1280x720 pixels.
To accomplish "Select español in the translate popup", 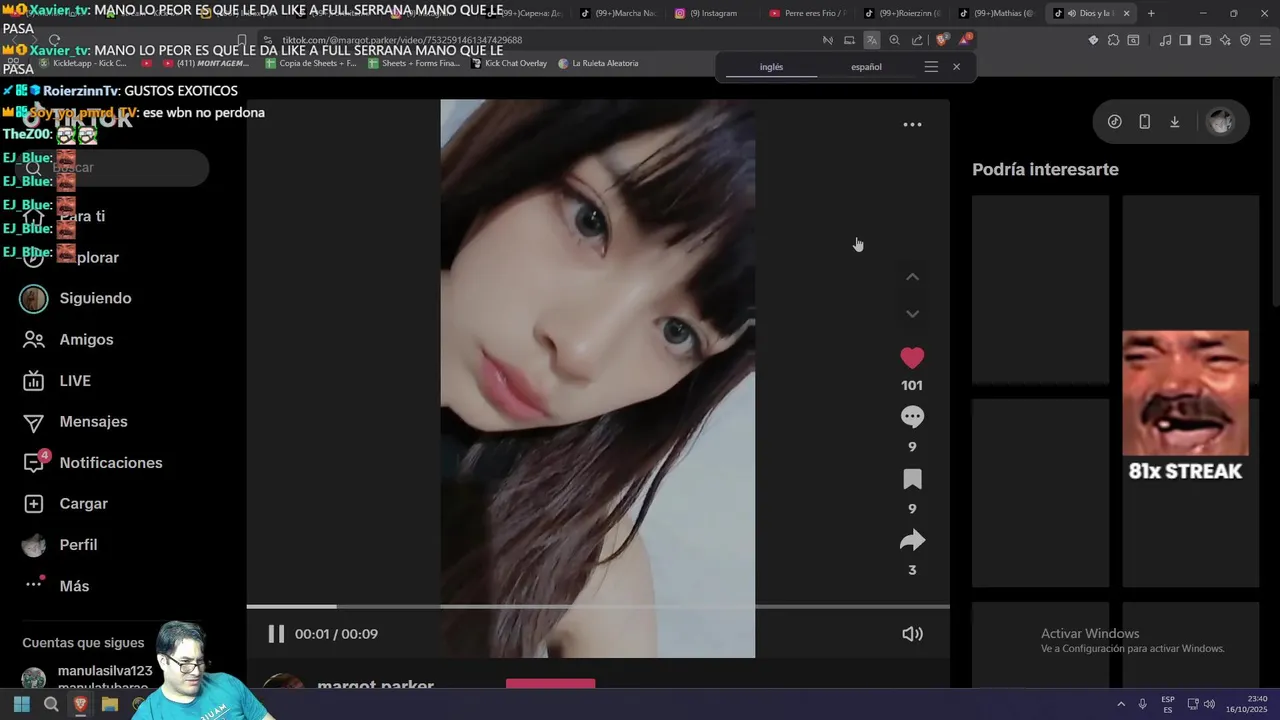I will pyautogui.click(x=866, y=67).
